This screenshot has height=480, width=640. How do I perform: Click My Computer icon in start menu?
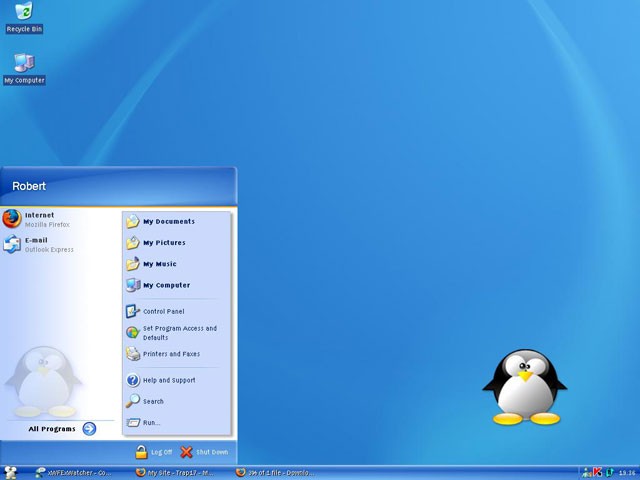133,285
